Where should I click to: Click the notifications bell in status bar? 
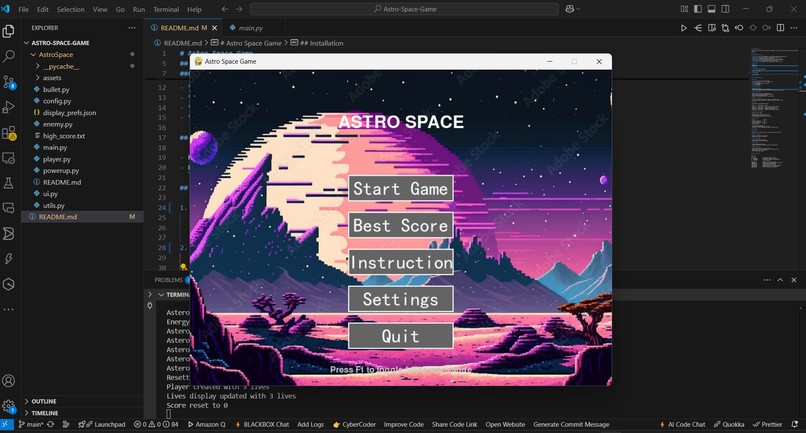(x=795, y=425)
